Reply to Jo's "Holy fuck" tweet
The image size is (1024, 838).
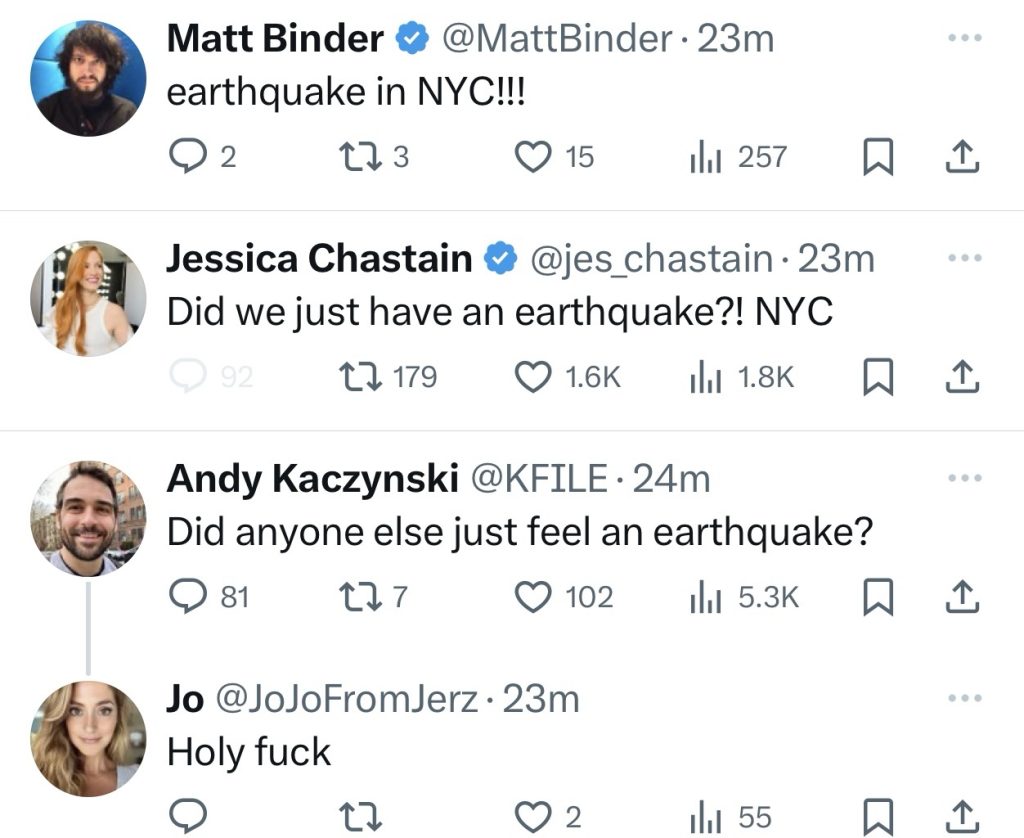(x=186, y=817)
